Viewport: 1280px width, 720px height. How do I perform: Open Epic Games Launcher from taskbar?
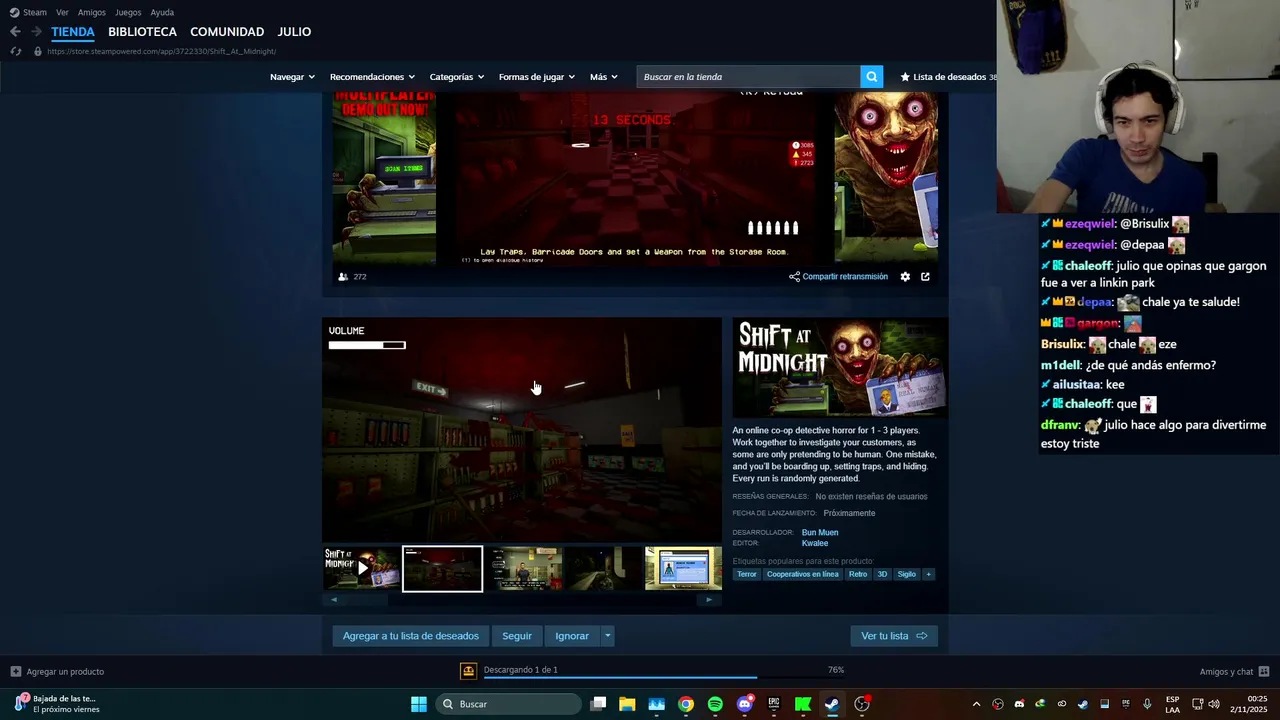(x=773, y=704)
